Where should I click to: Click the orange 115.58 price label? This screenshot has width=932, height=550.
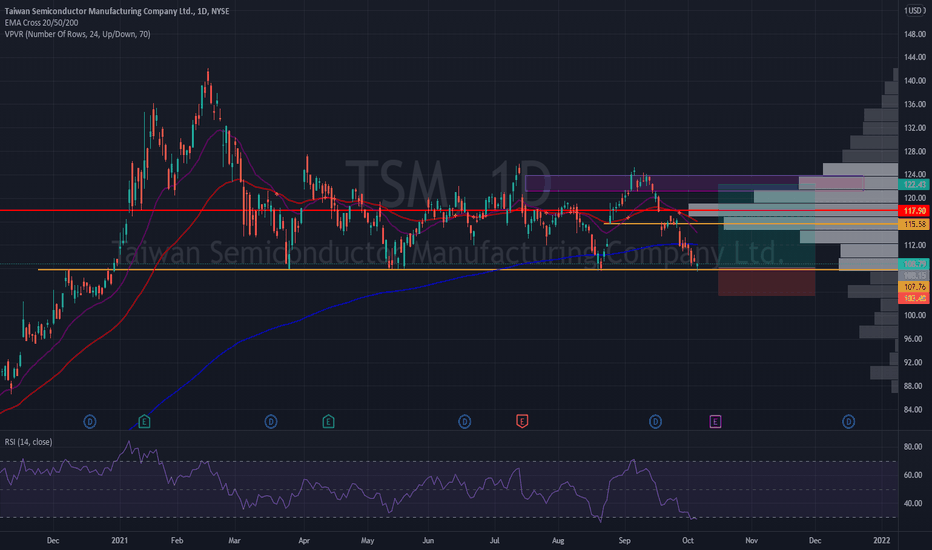[914, 224]
